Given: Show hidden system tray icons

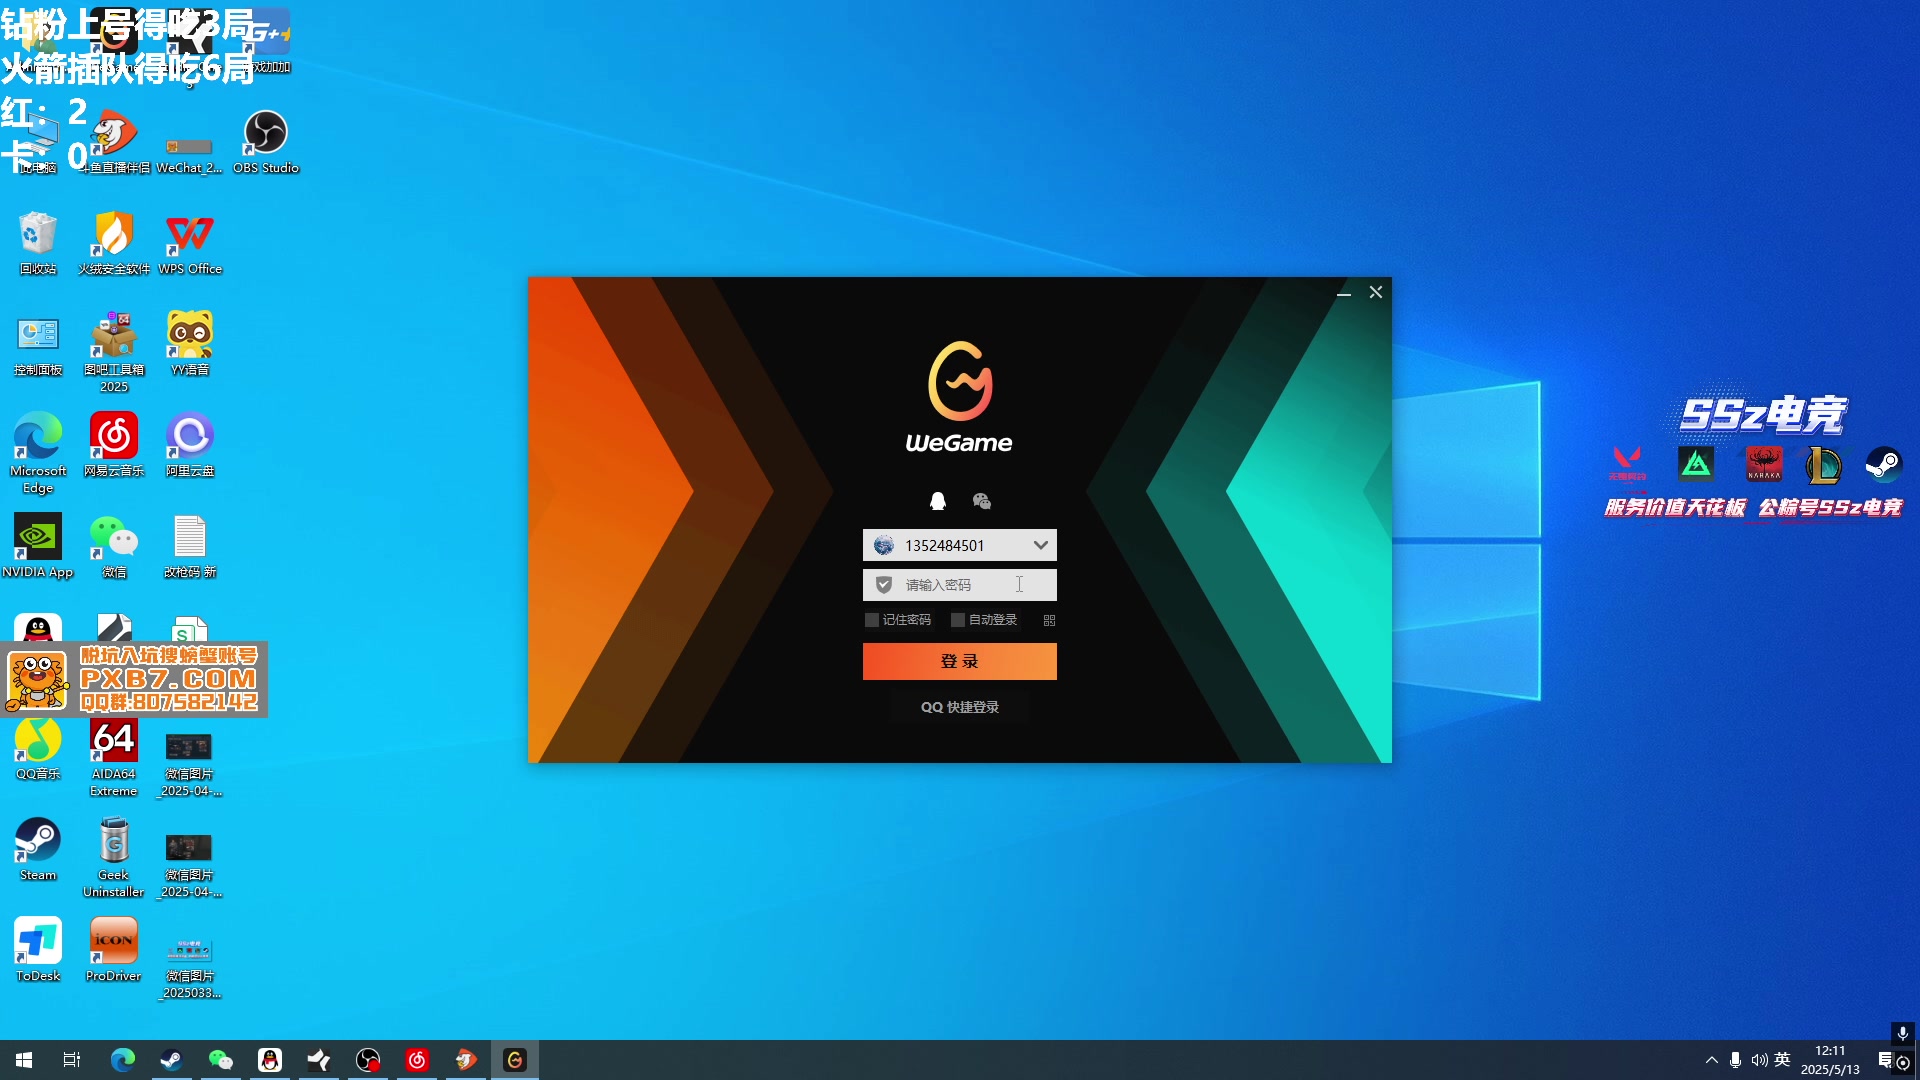Looking at the screenshot, I should coord(1712,1060).
